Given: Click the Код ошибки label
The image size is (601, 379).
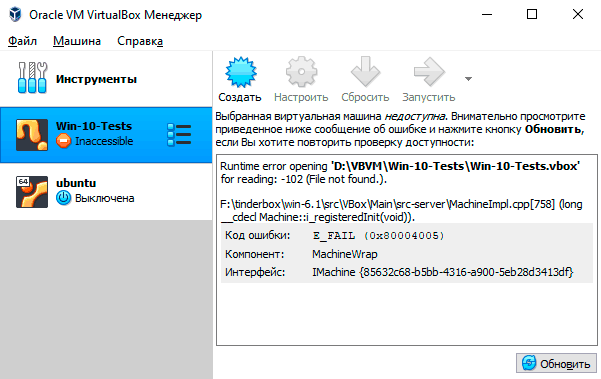Looking at the screenshot, I should (x=258, y=235).
